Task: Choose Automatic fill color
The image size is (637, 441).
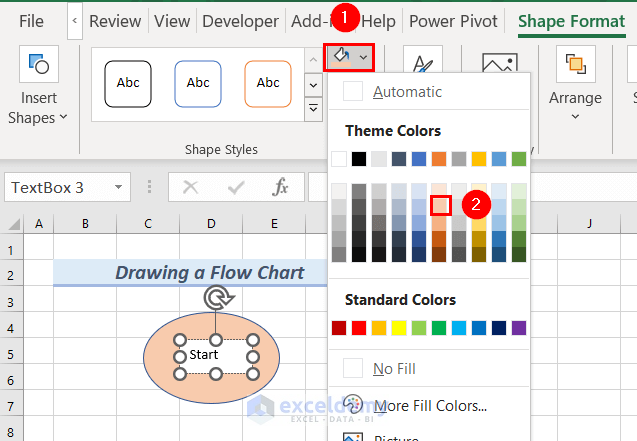Action: (406, 92)
